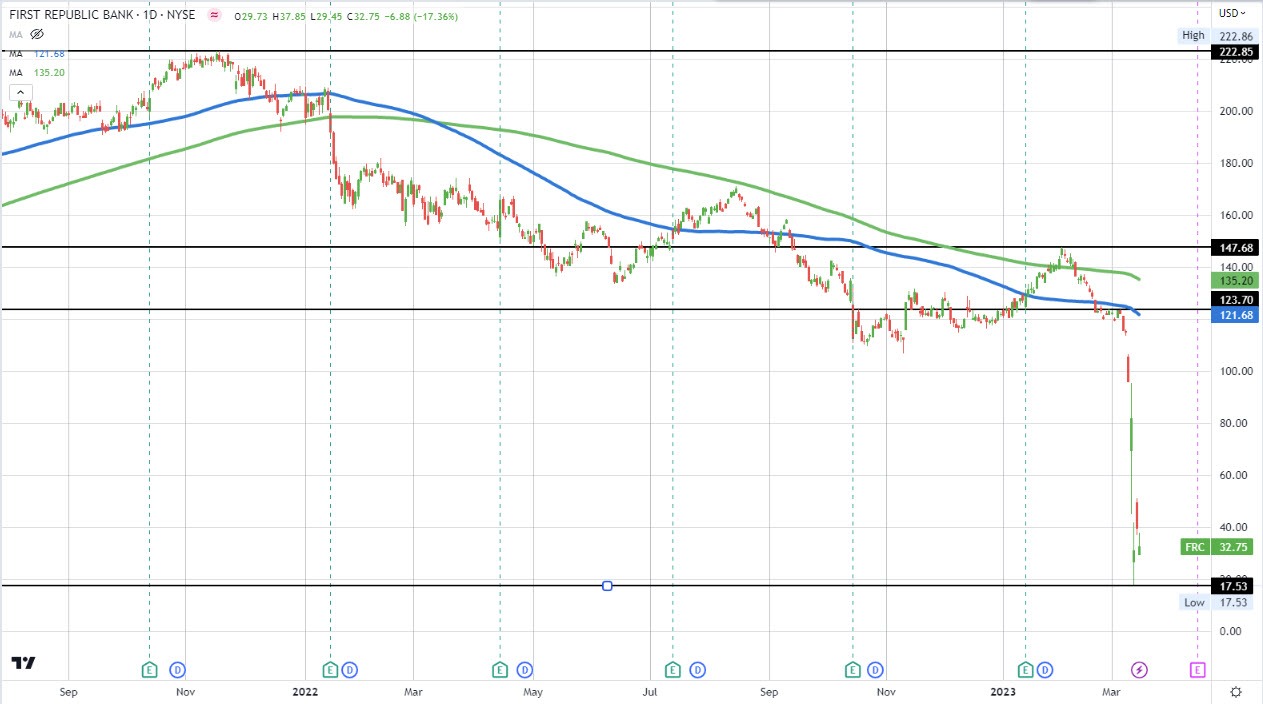Click the purple lightning bolt marker
1263x704 pixels.
click(x=1139, y=669)
